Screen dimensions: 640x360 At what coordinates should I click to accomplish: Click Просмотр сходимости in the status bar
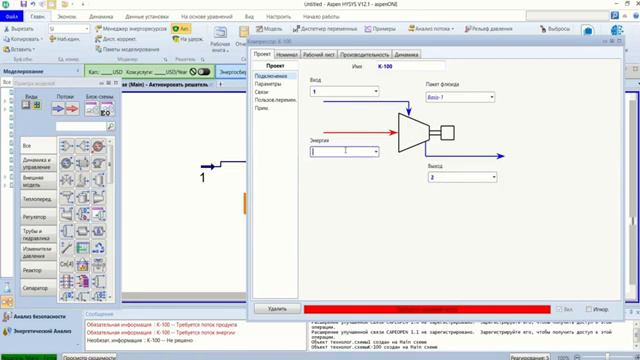(x=89, y=357)
